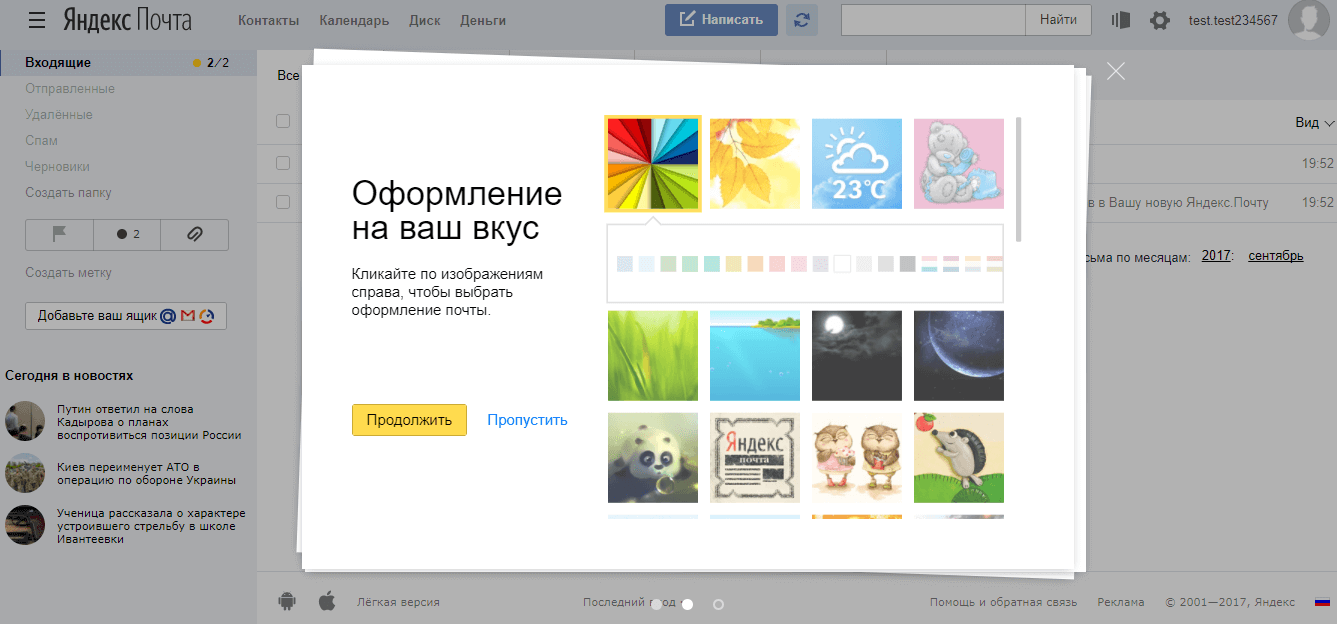The image size is (1337, 624).
Task: Click the hamburger menu icon
Action: point(37,20)
